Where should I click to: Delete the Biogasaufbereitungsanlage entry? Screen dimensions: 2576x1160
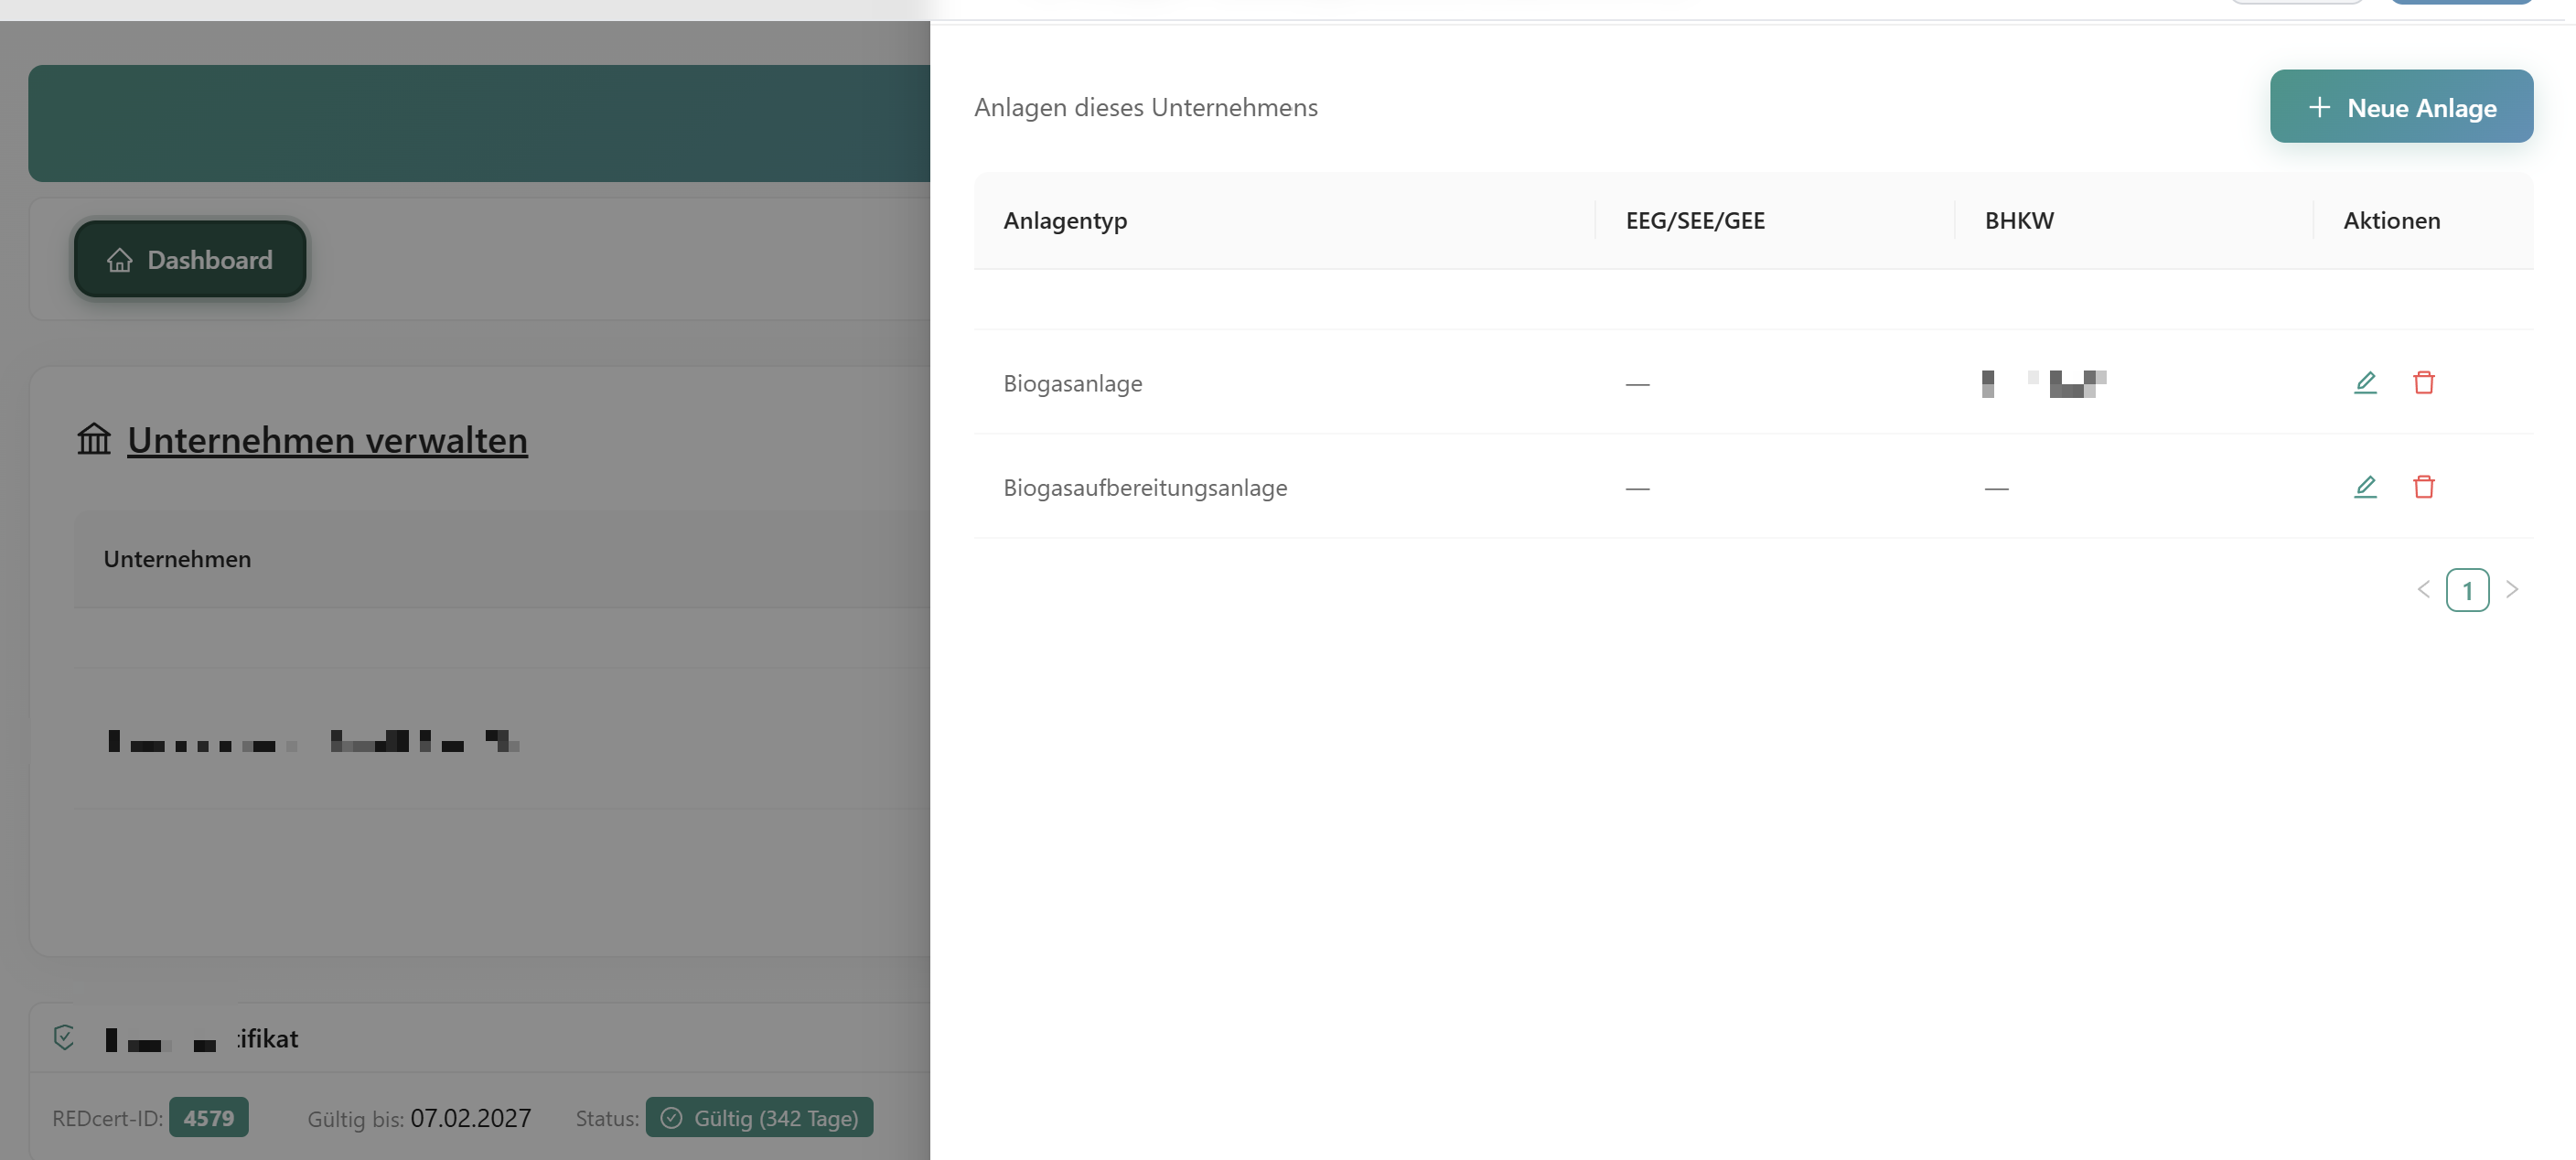(x=2423, y=487)
